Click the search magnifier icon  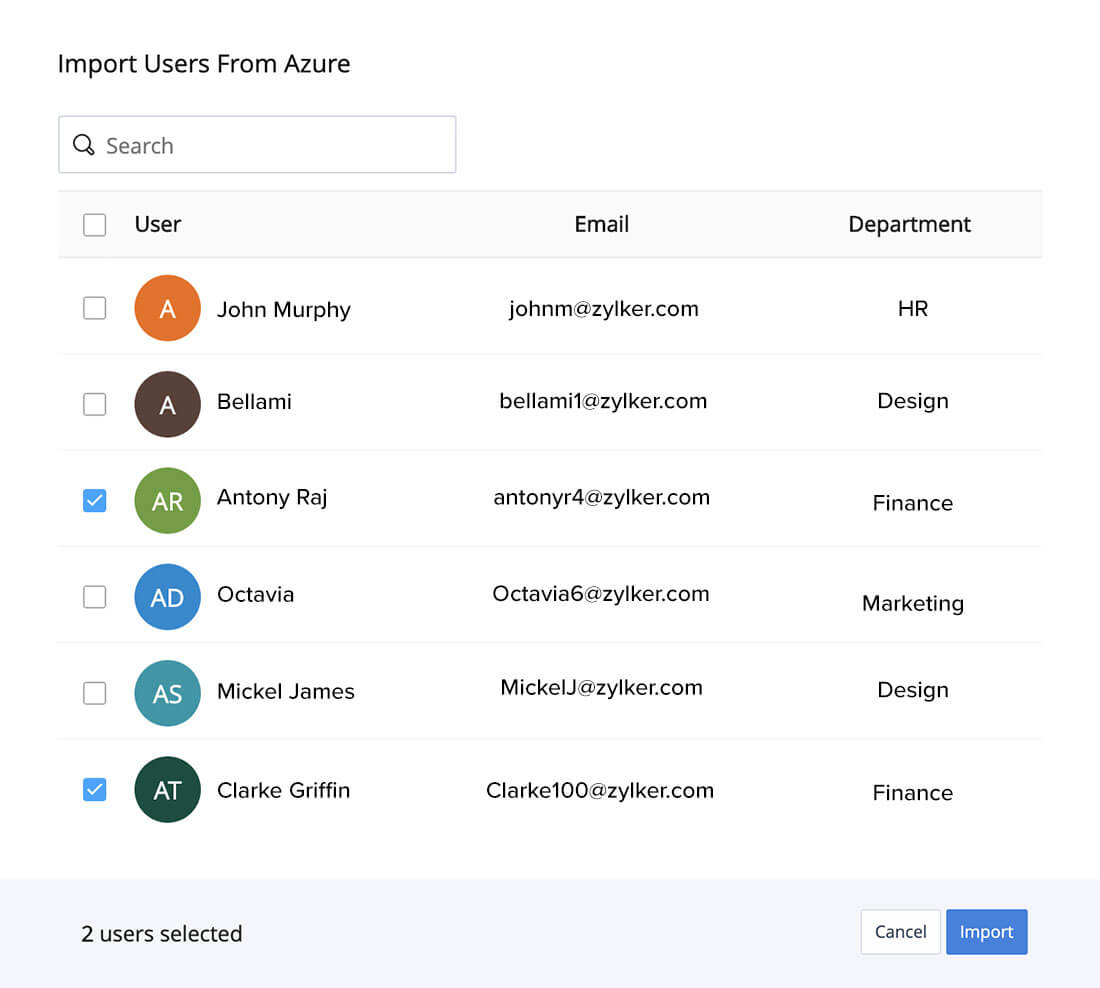point(84,145)
